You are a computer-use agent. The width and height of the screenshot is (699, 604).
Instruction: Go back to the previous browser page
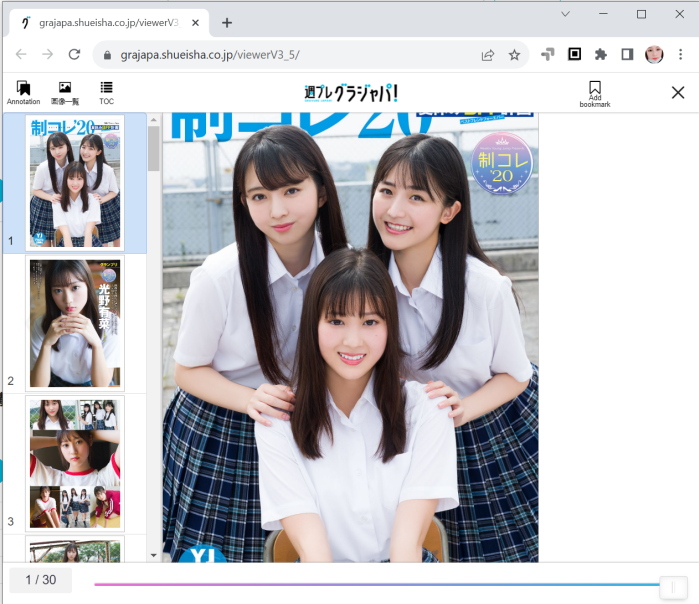pyautogui.click(x=21, y=55)
